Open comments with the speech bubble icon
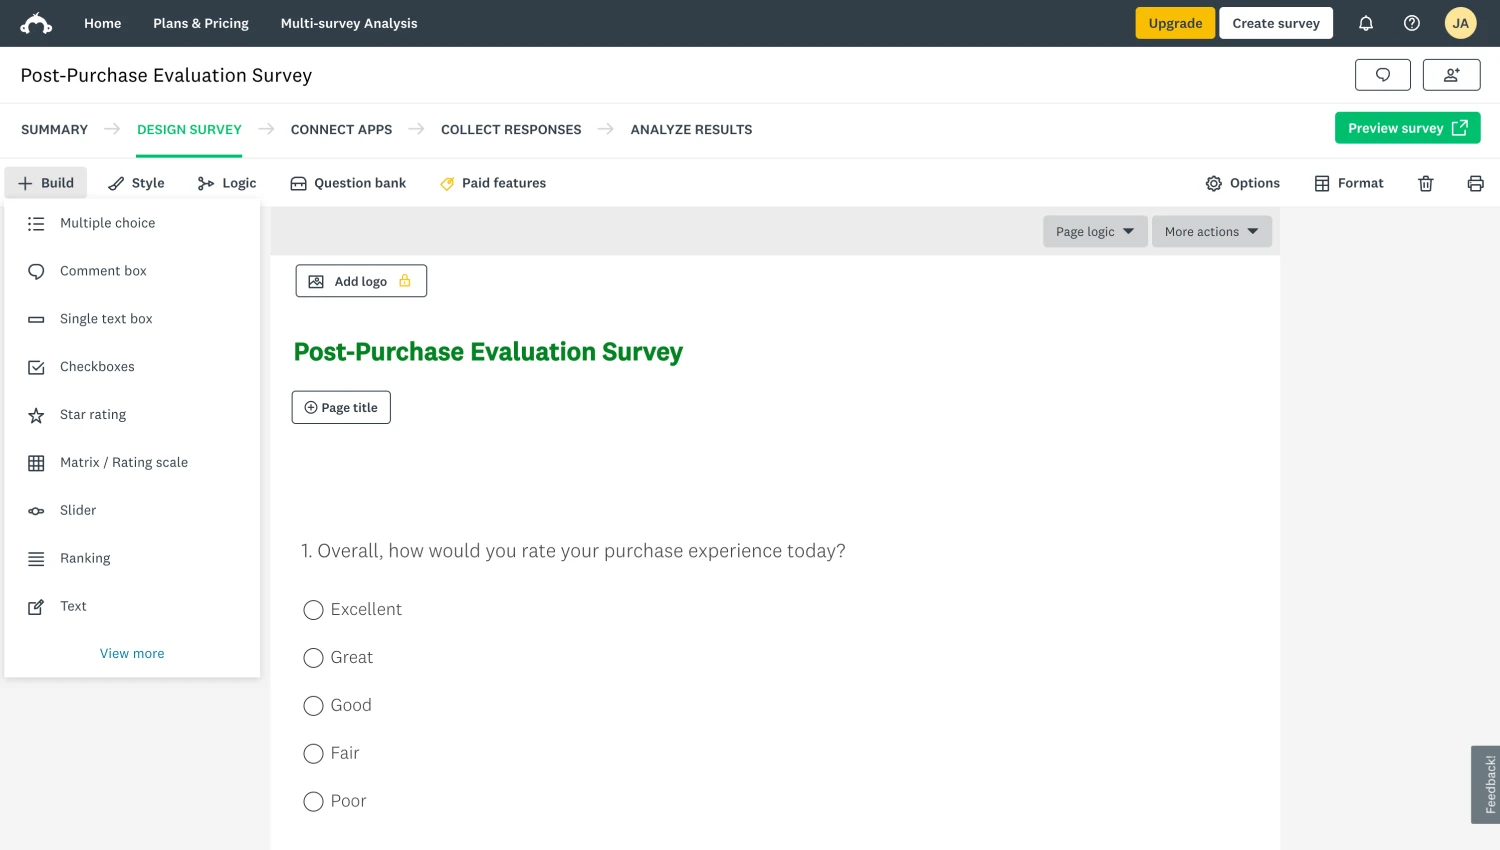The width and height of the screenshot is (1500, 850). point(1382,74)
